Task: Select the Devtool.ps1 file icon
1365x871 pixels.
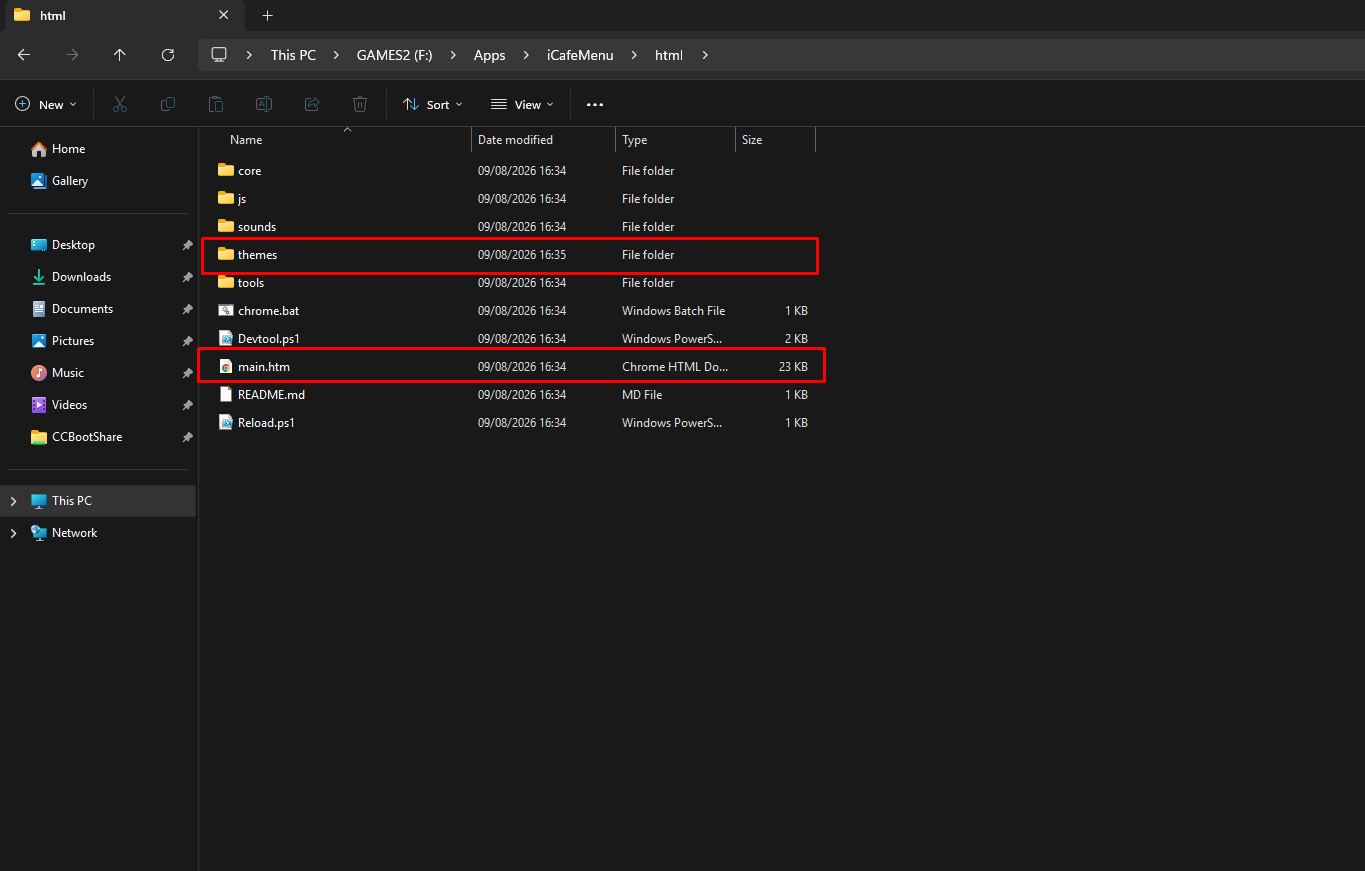Action: click(x=226, y=339)
